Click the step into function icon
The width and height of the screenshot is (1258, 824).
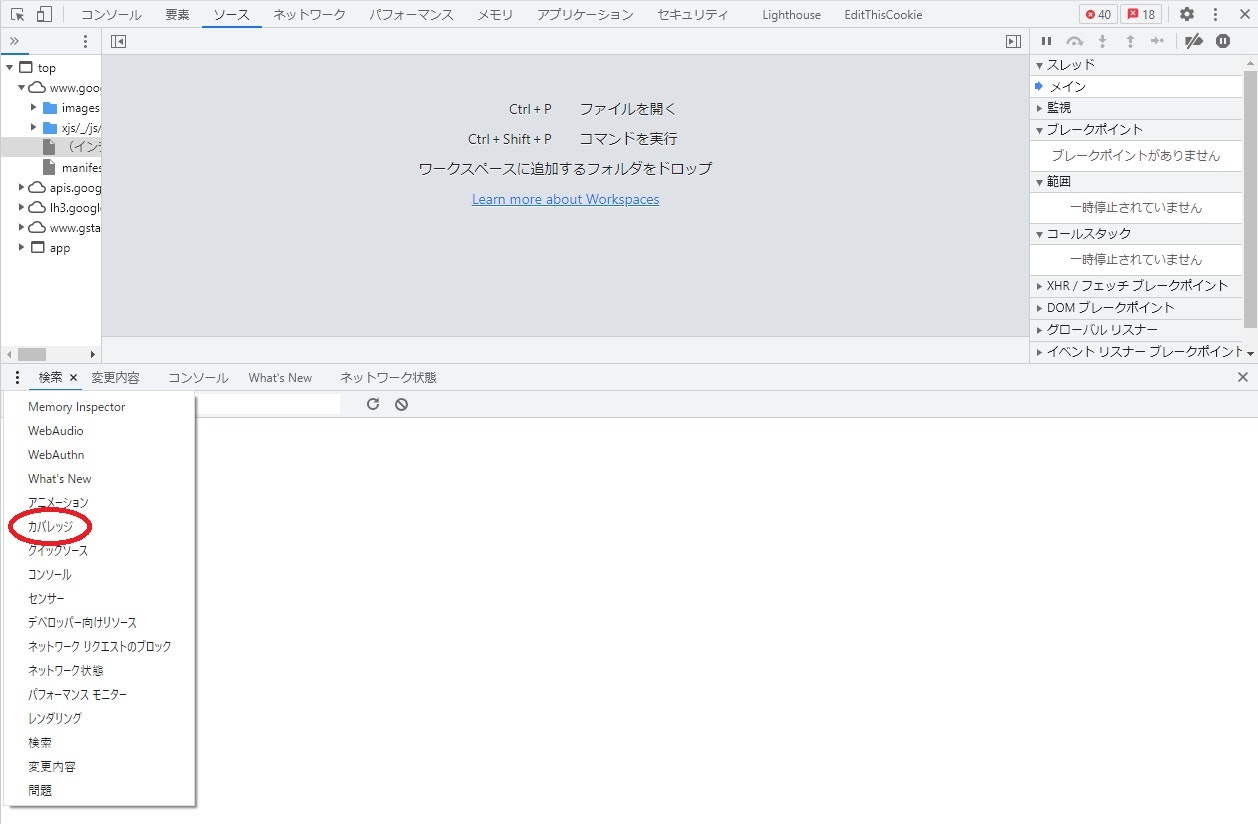tap(1103, 41)
